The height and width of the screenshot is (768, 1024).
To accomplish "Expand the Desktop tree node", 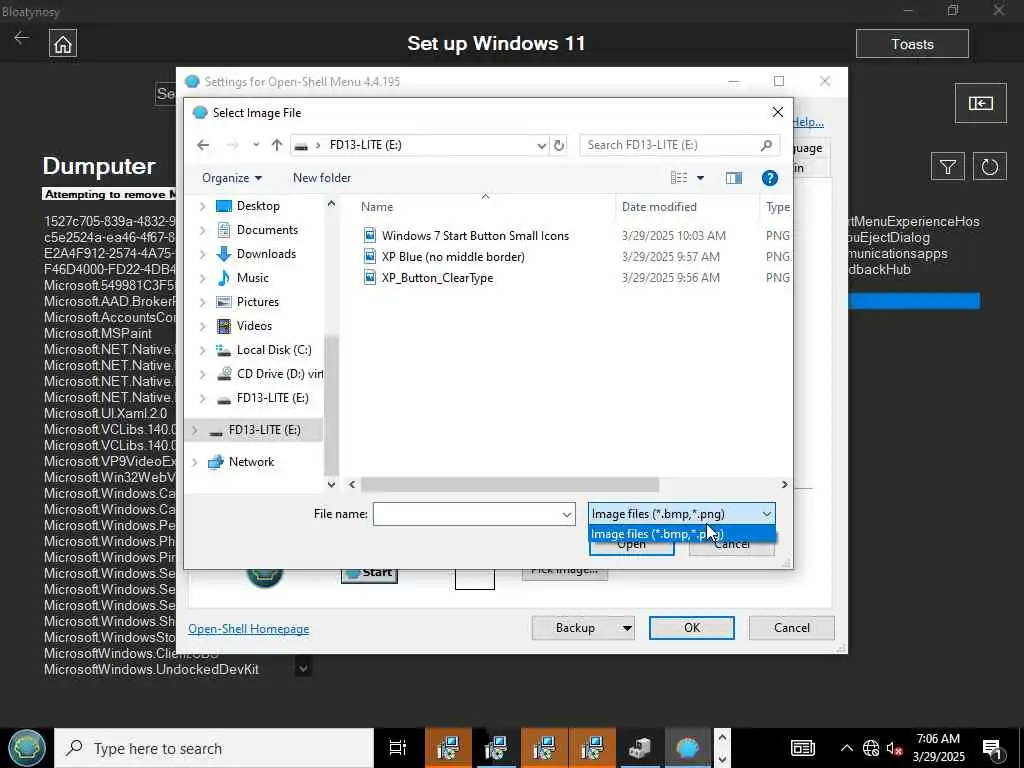I will (x=202, y=206).
